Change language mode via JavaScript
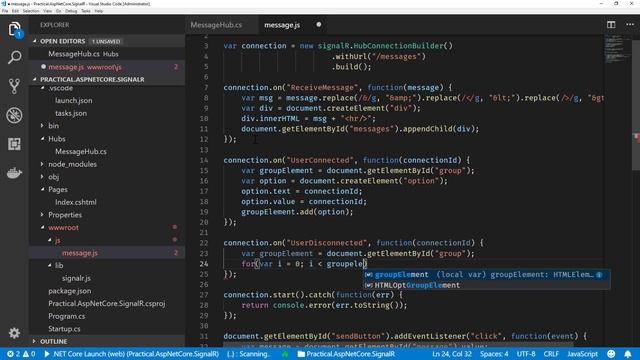The width and height of the screenshot is (640, 360). (582, 354)
